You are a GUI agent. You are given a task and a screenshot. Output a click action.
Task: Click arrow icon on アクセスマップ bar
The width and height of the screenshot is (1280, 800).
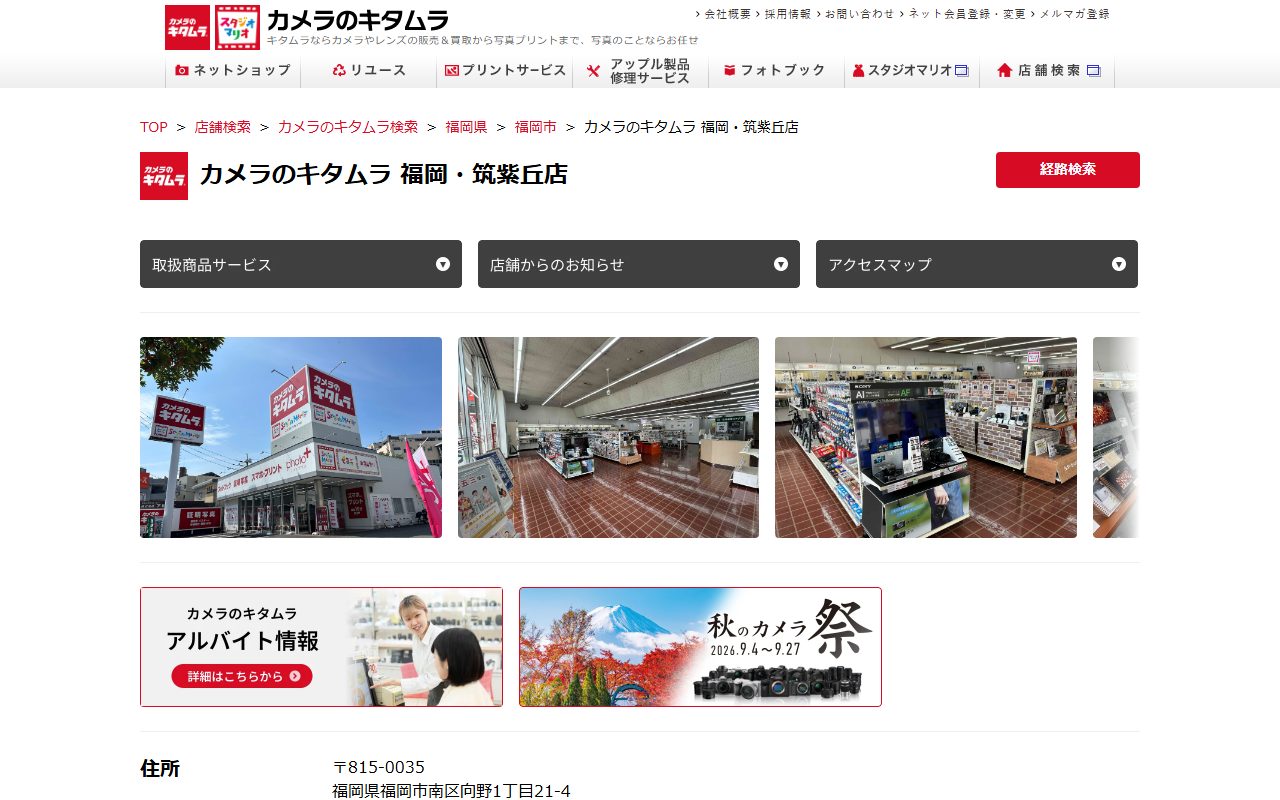tap(1119, 264)
